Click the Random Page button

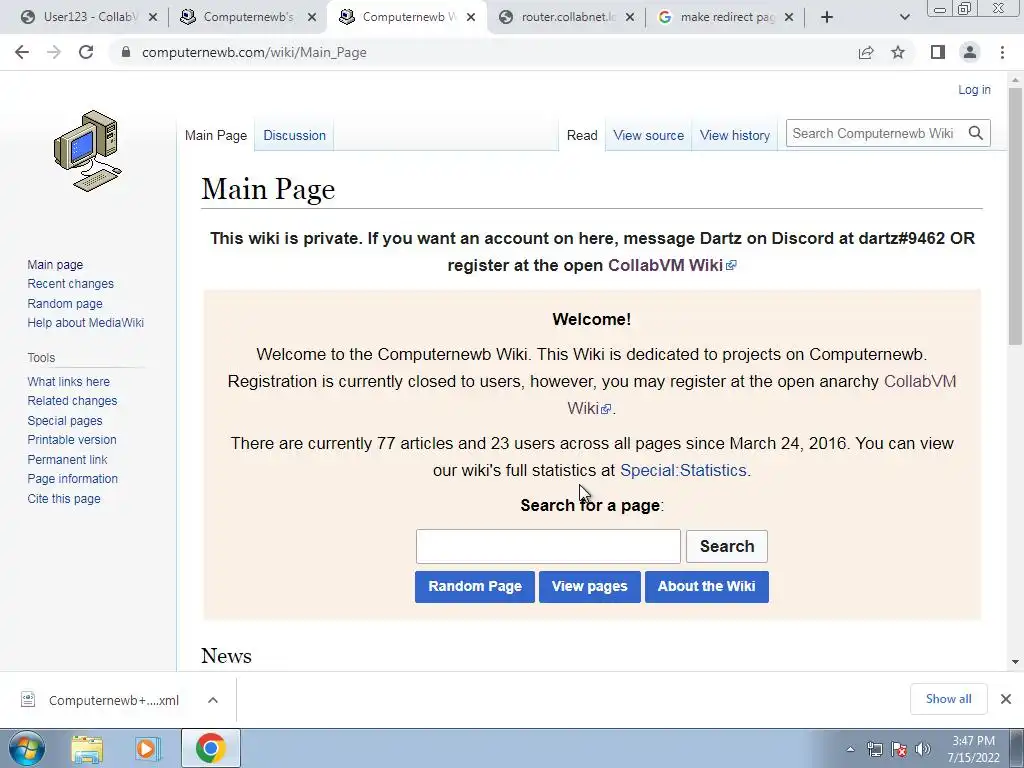475,586
